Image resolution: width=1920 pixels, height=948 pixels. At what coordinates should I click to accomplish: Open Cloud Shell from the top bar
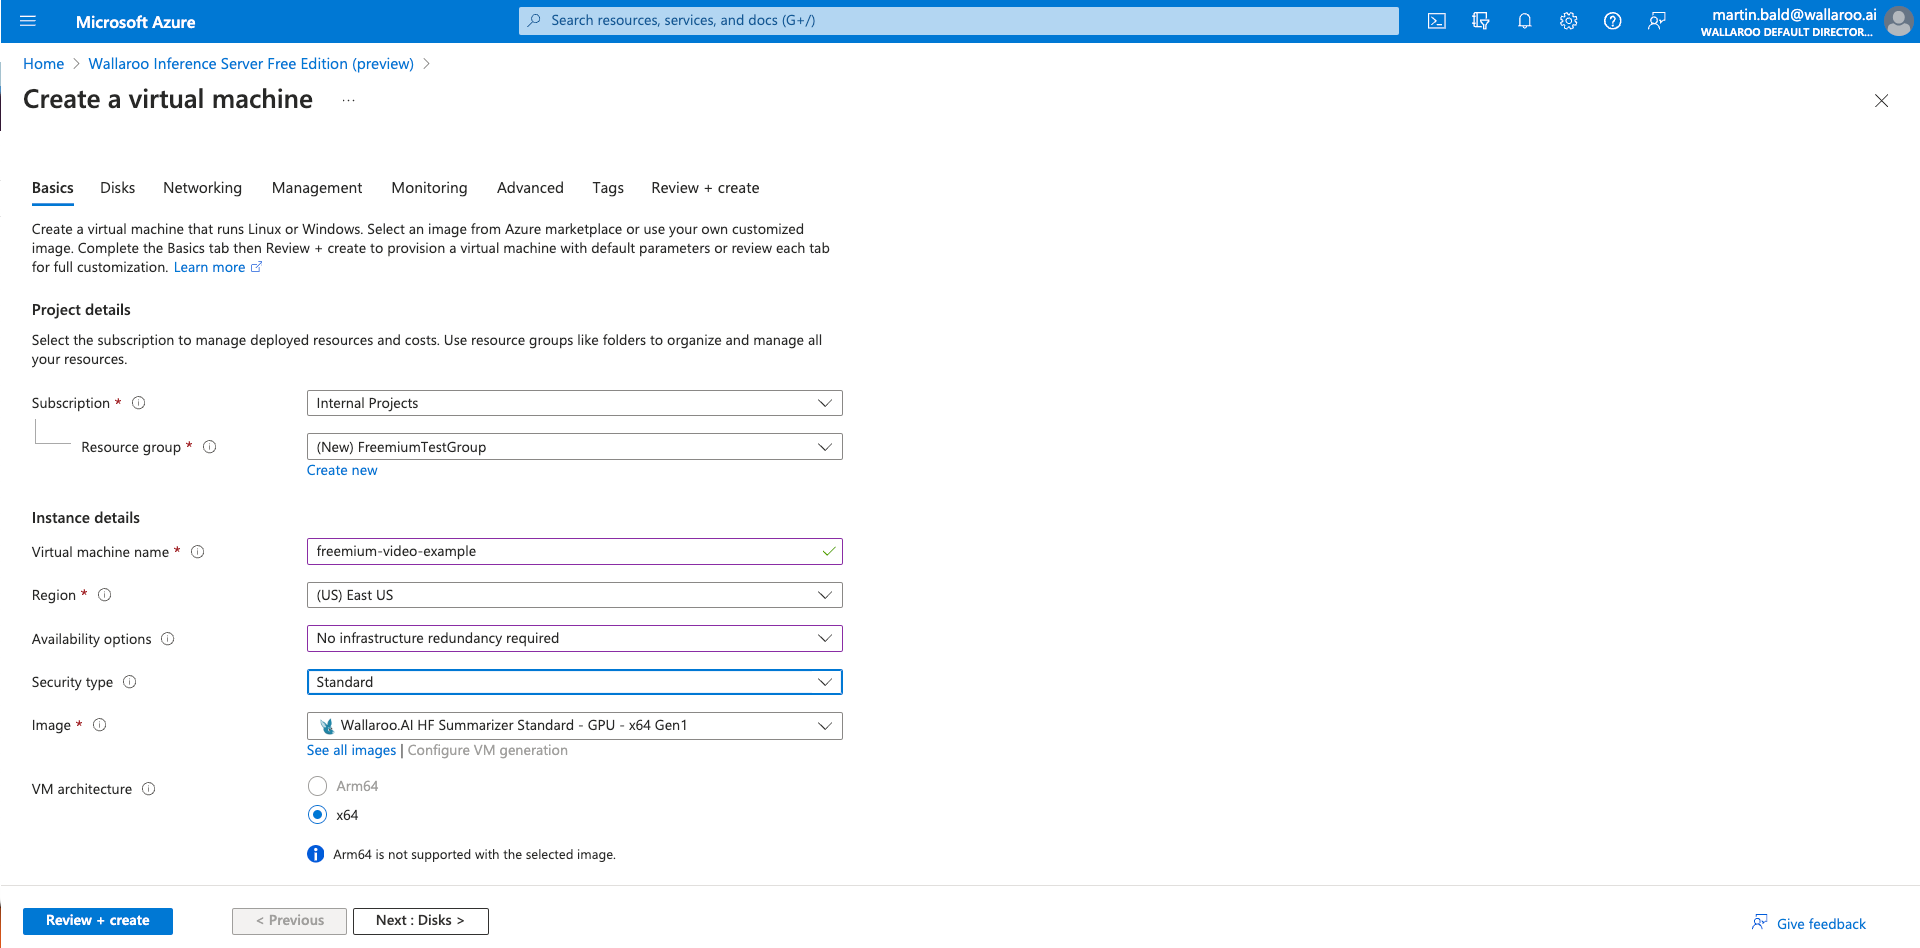pyautogui.click(x=1436, y=20)
